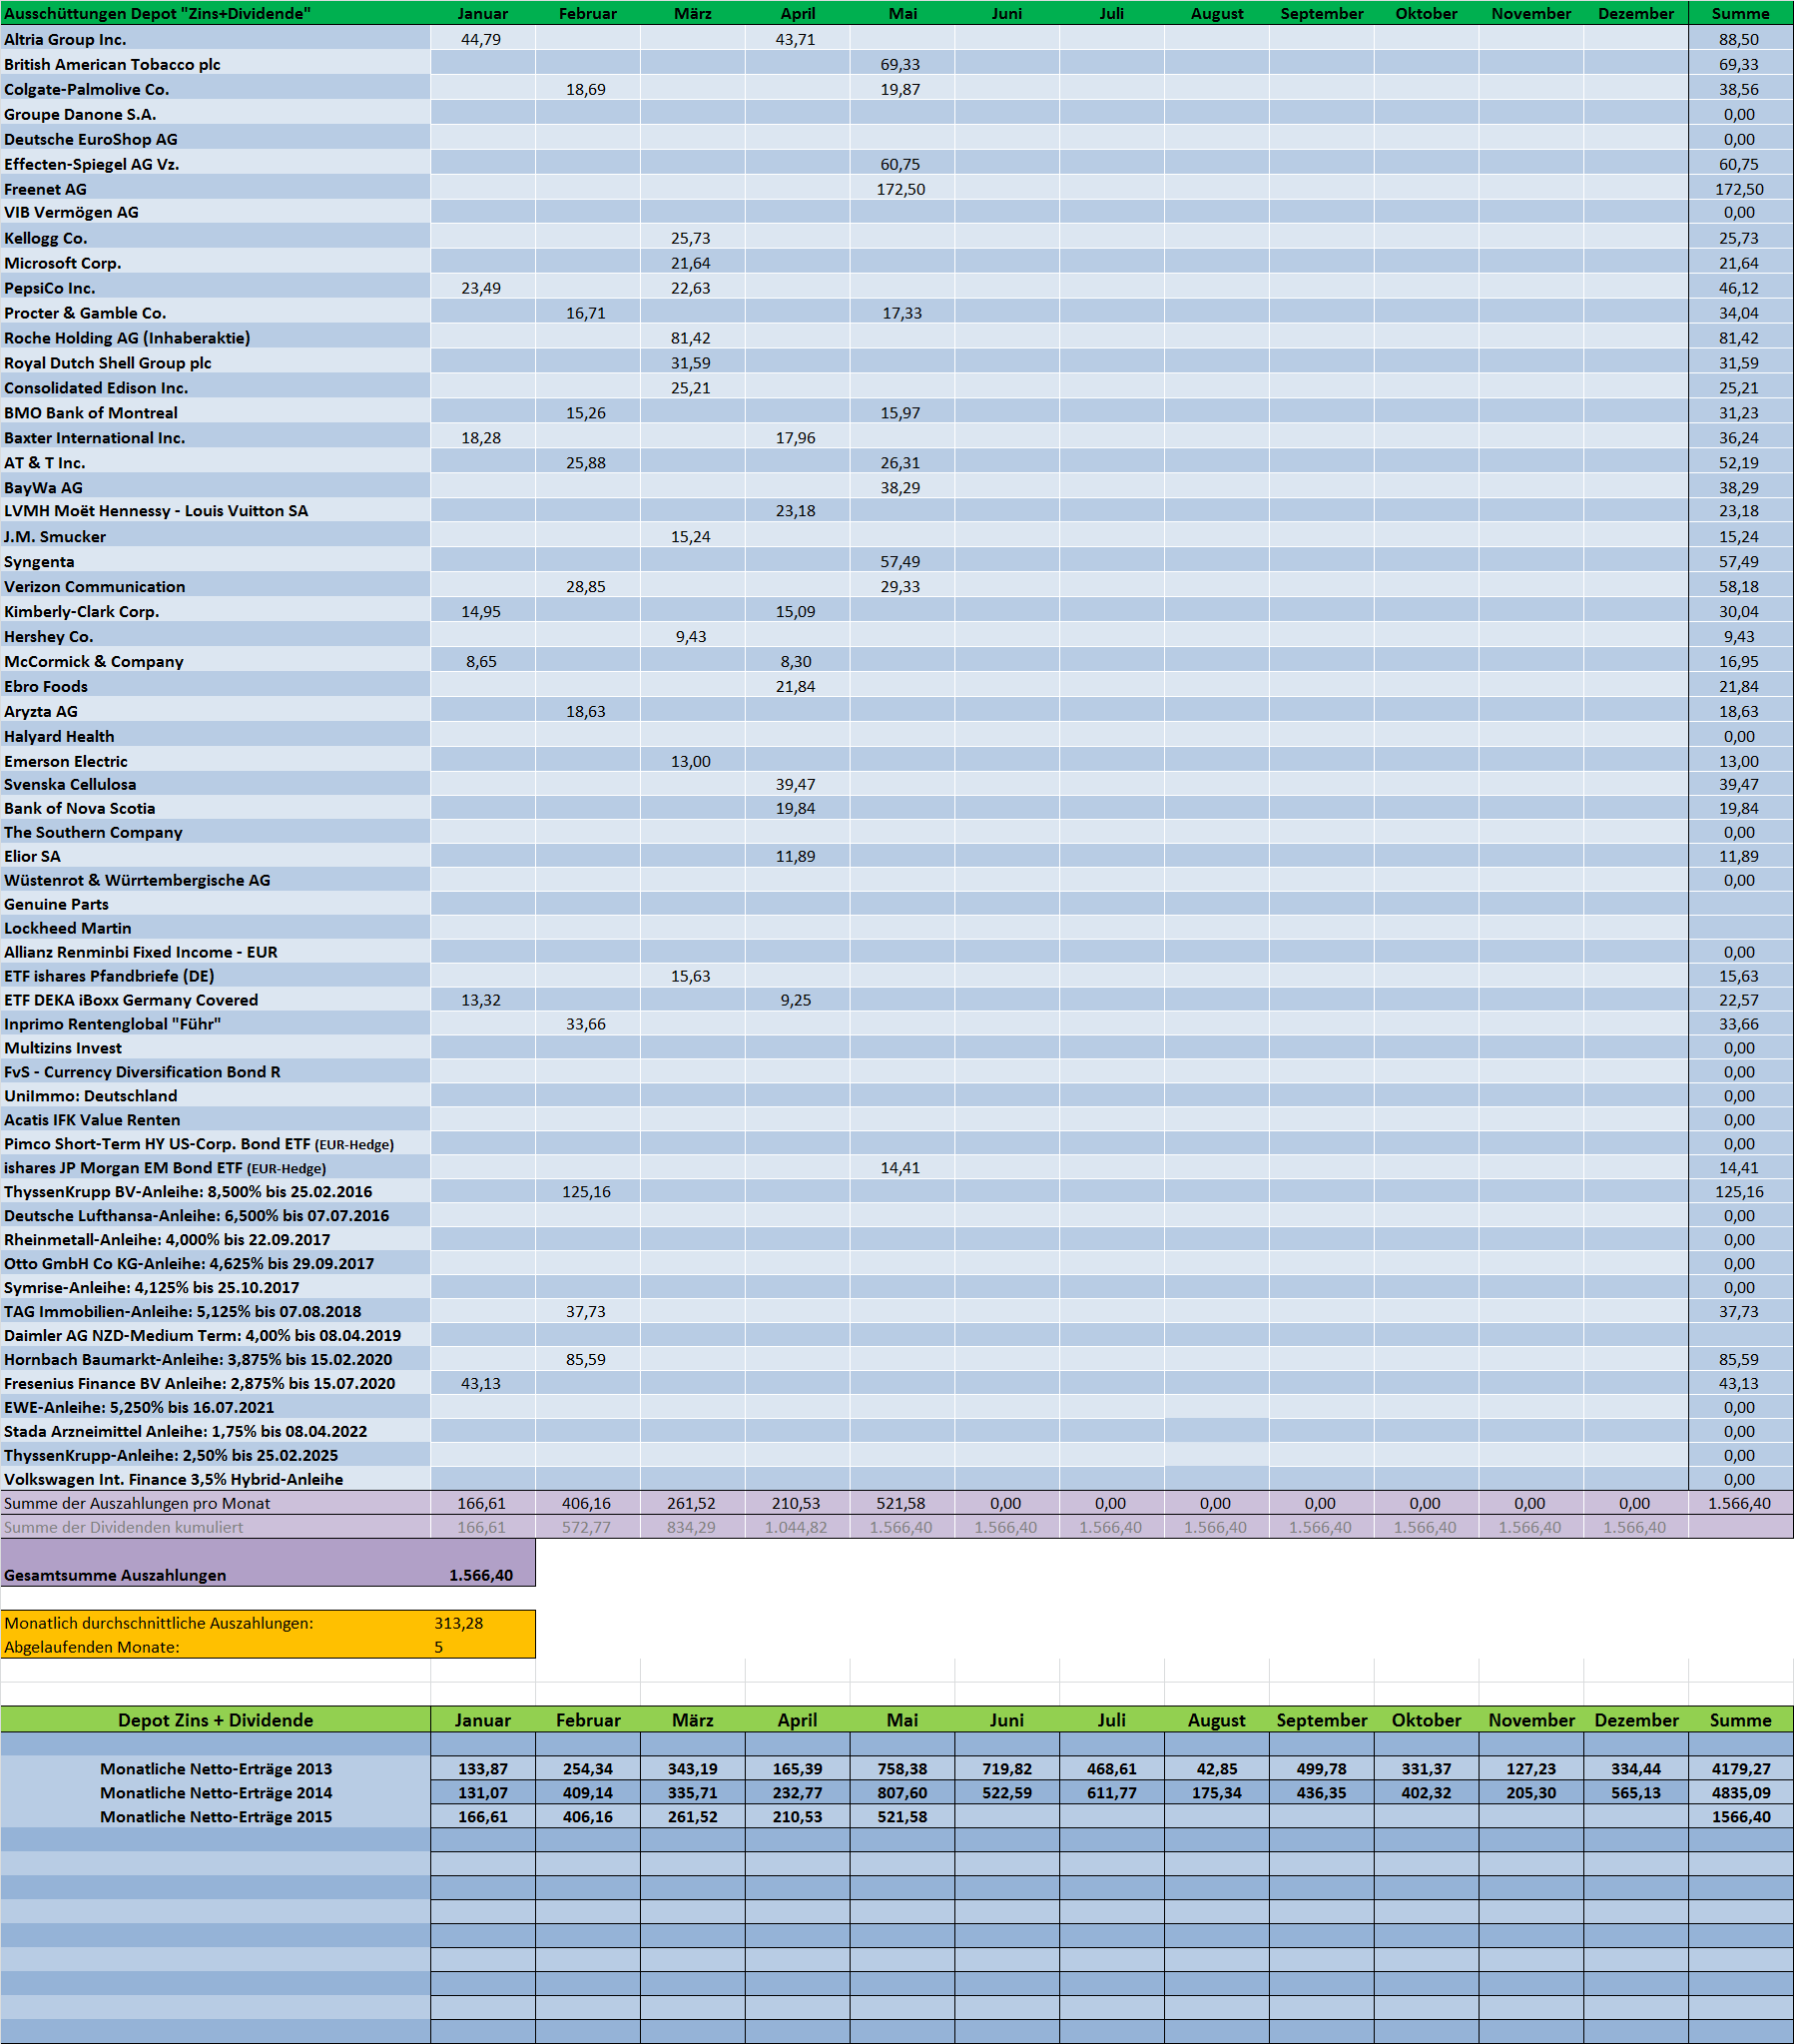Image resolution: width=1794 pixels, height=2044 pixels.
Task: Click the 2013 Summe value 4179,27
Action: pyautogui.click(x=1741, y=1770)
